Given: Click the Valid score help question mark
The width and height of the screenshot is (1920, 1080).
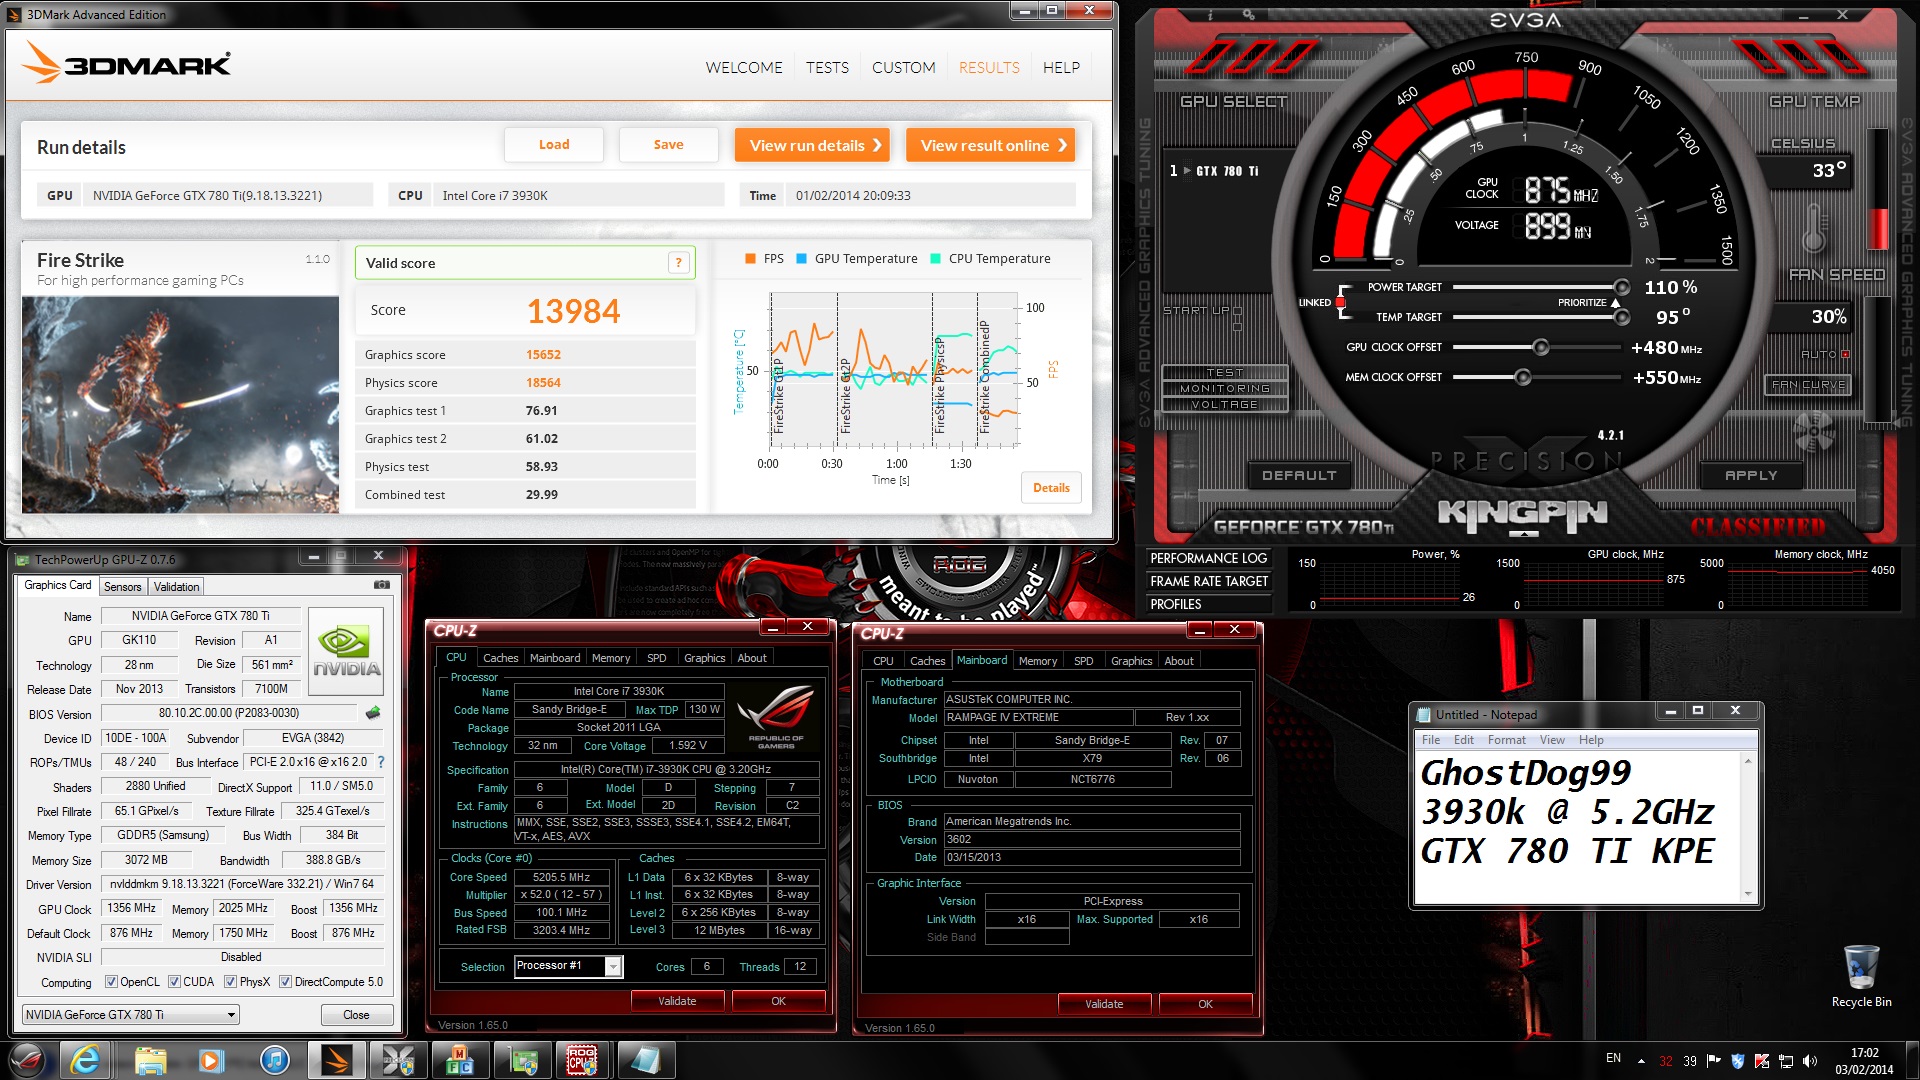Looking at the screenshot, I should tap(678, 263).
